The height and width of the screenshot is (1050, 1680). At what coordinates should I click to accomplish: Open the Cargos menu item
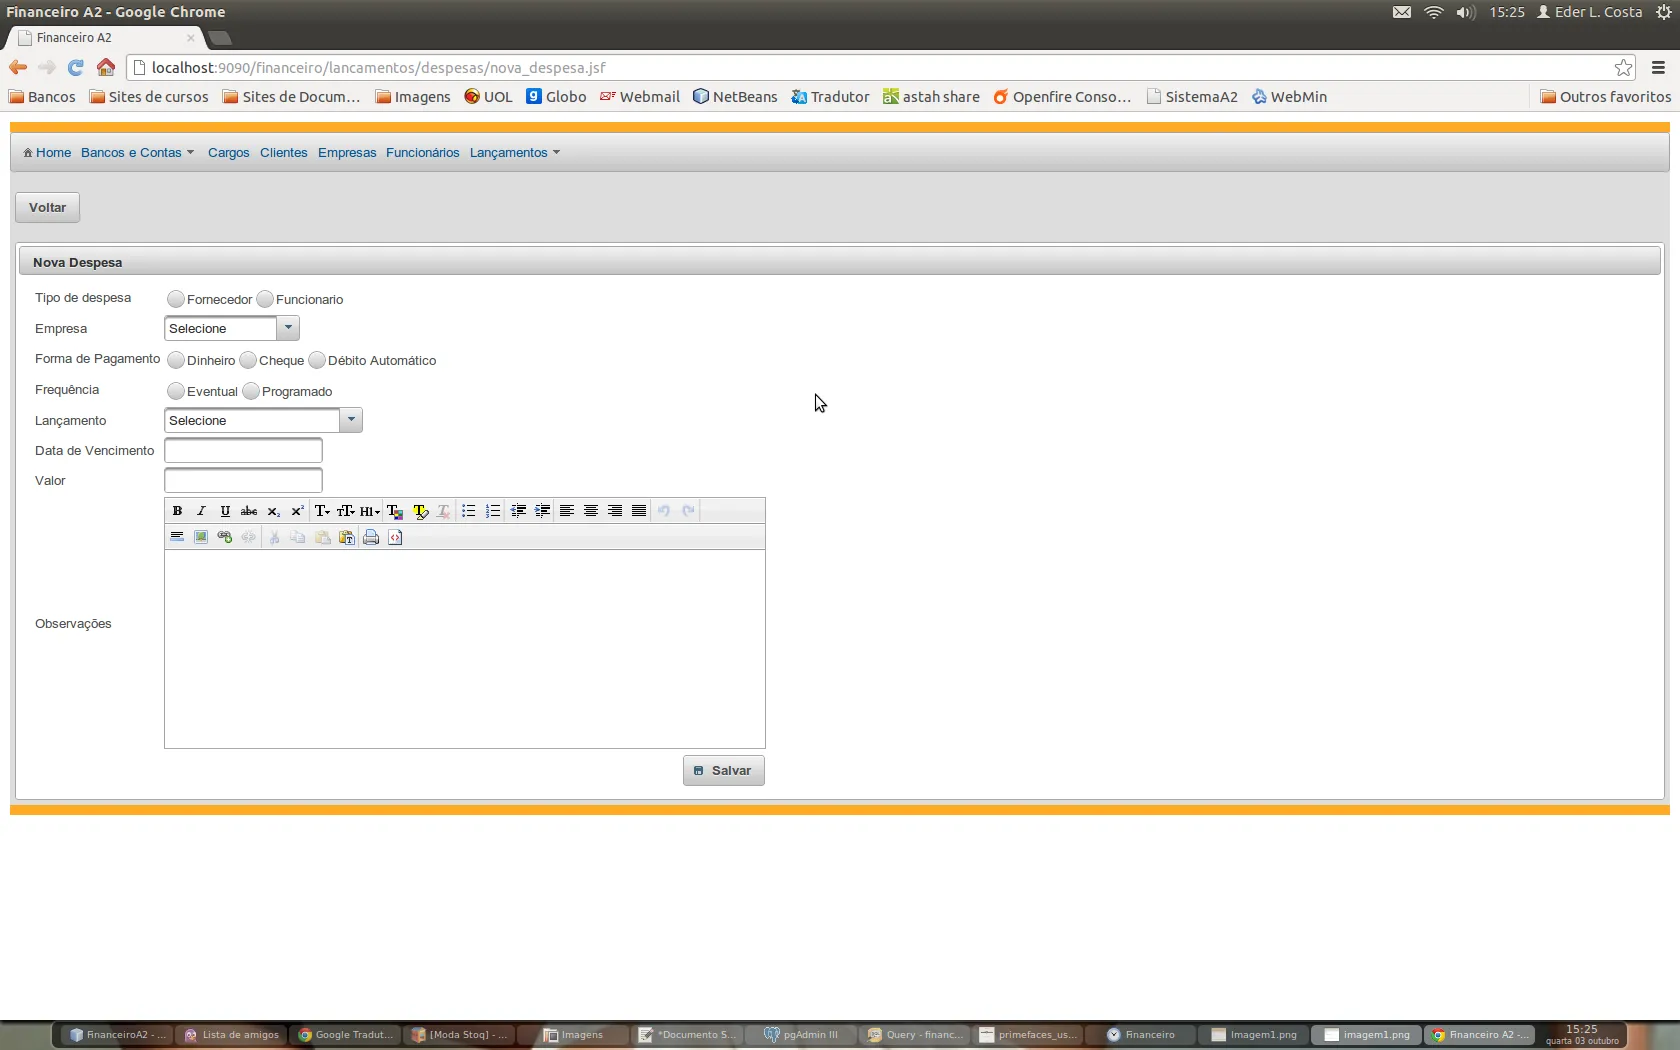pos(228,152)
